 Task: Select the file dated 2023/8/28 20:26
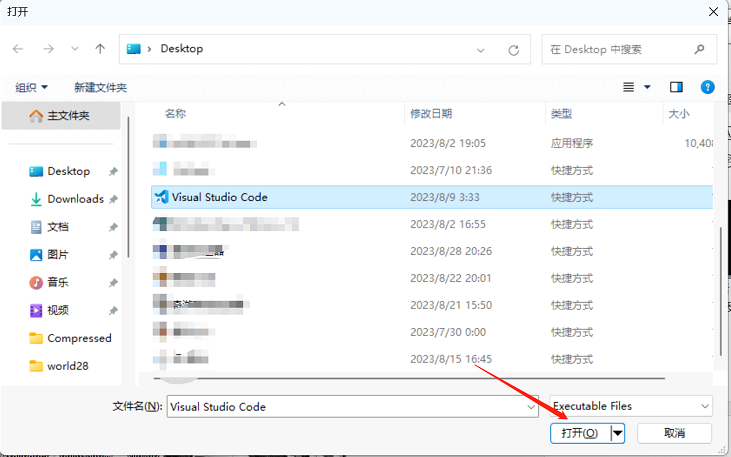(x=432, y=251)
